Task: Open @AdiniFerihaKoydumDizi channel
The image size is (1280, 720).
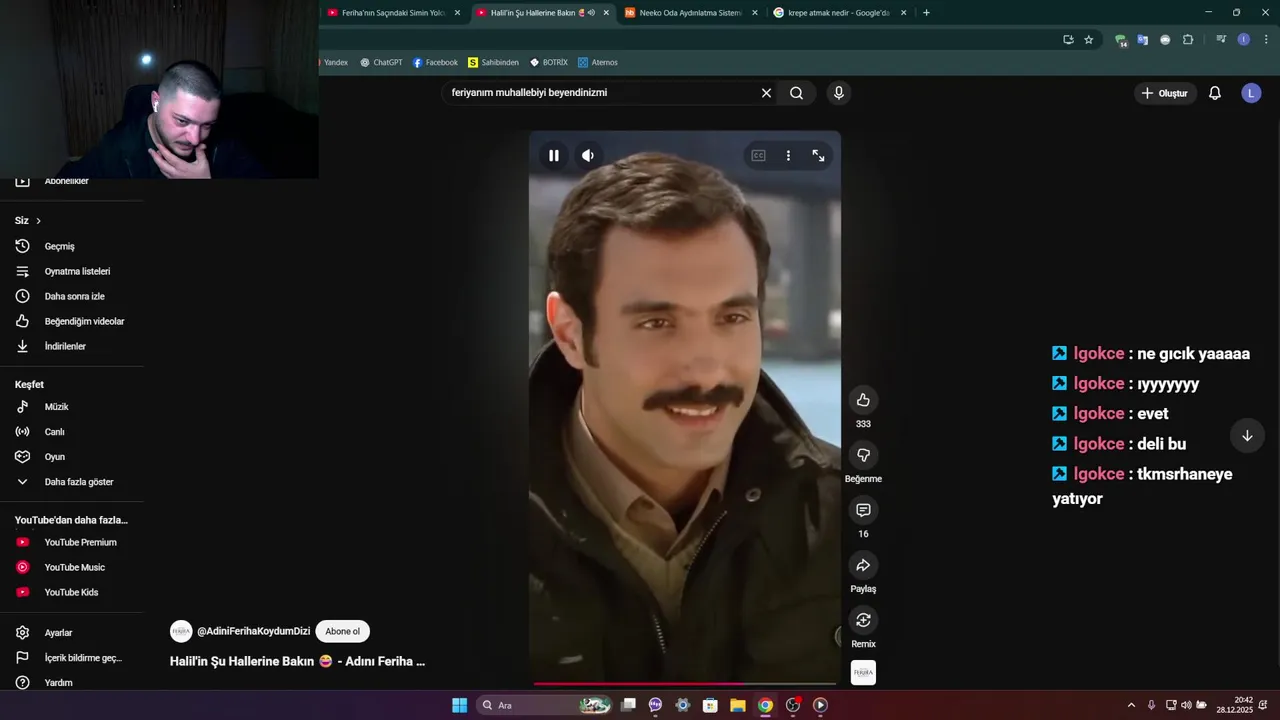Action: [x=253, y=631]
